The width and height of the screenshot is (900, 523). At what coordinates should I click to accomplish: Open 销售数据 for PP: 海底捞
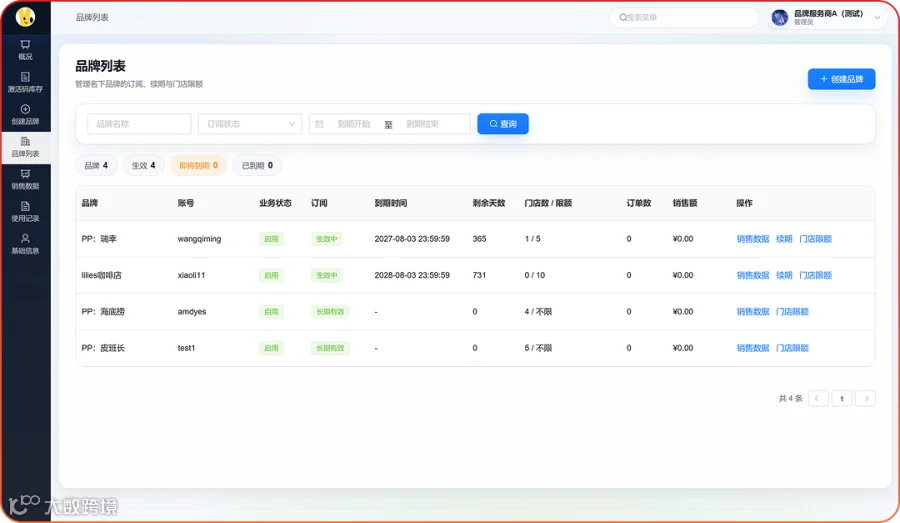pyautogui.click(x=752, y=312)
